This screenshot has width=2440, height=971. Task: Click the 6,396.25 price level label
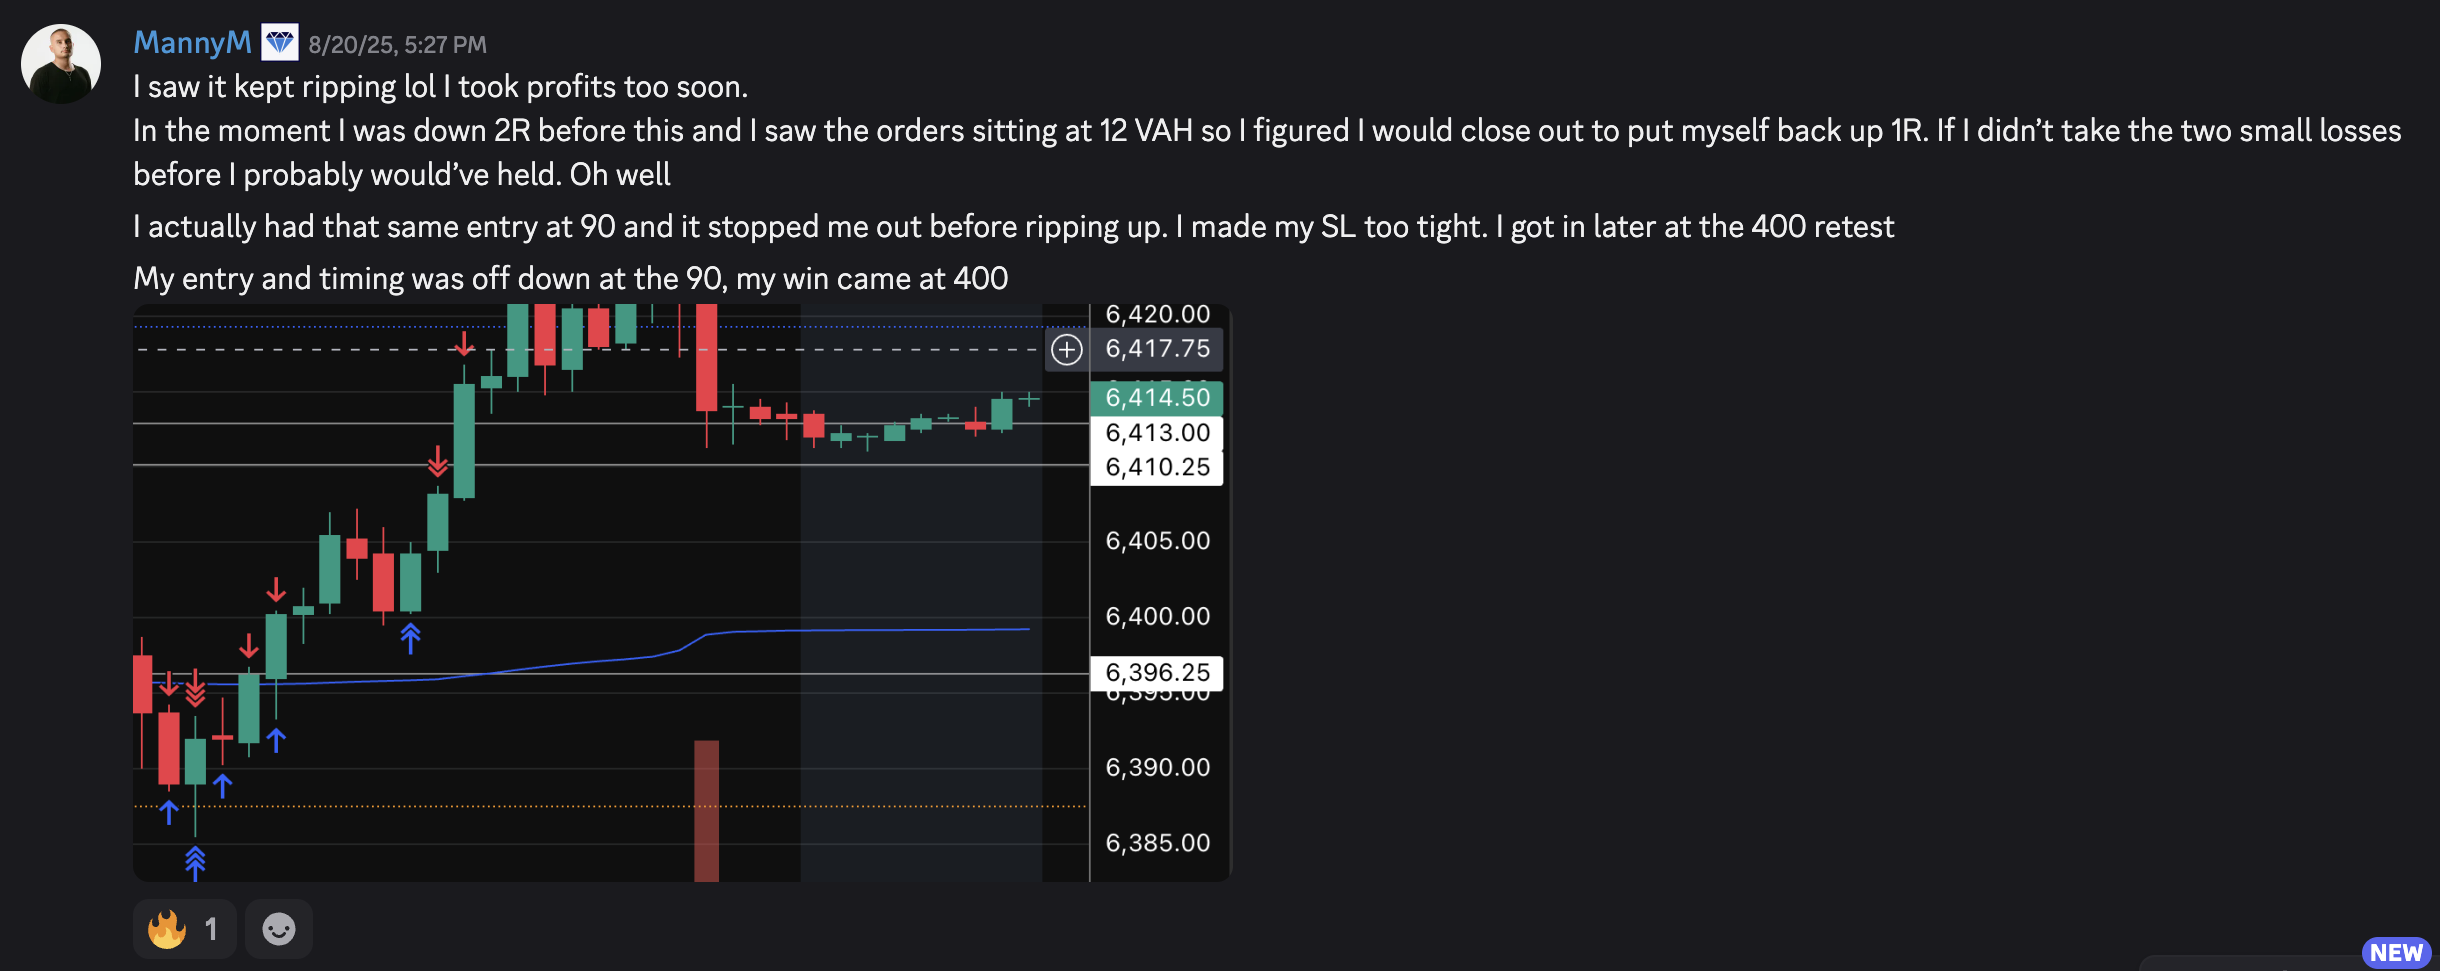[1157, 673]
